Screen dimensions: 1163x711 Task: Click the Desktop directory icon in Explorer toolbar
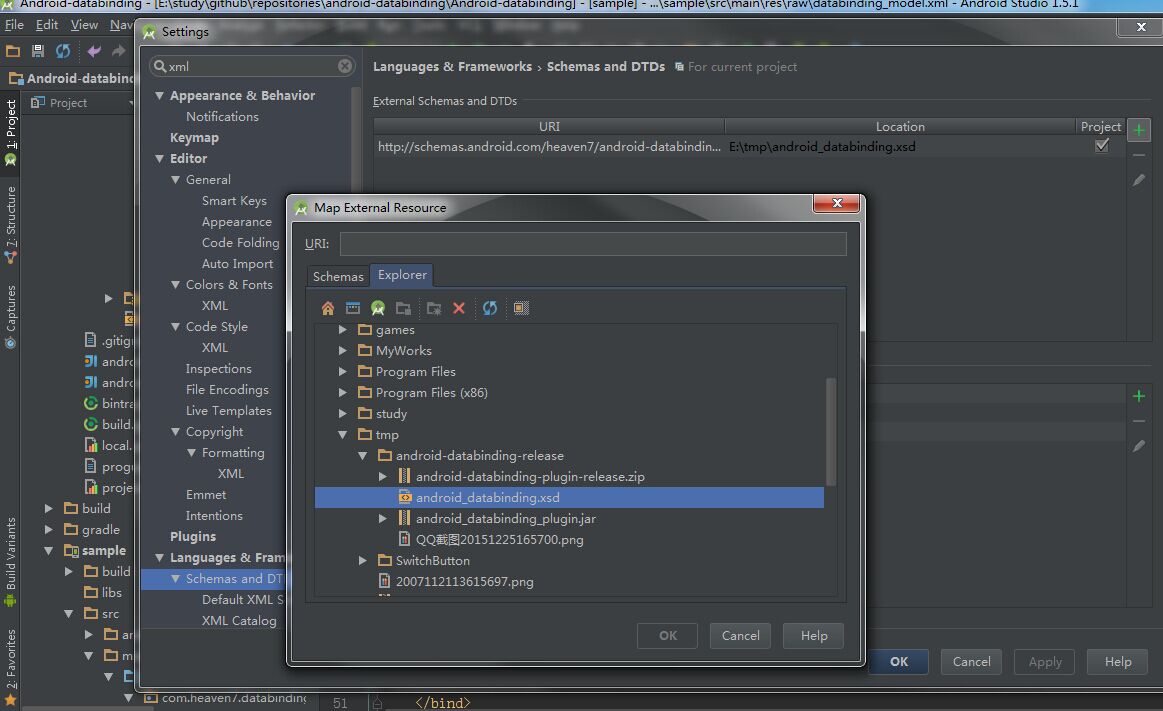(353, 308)
